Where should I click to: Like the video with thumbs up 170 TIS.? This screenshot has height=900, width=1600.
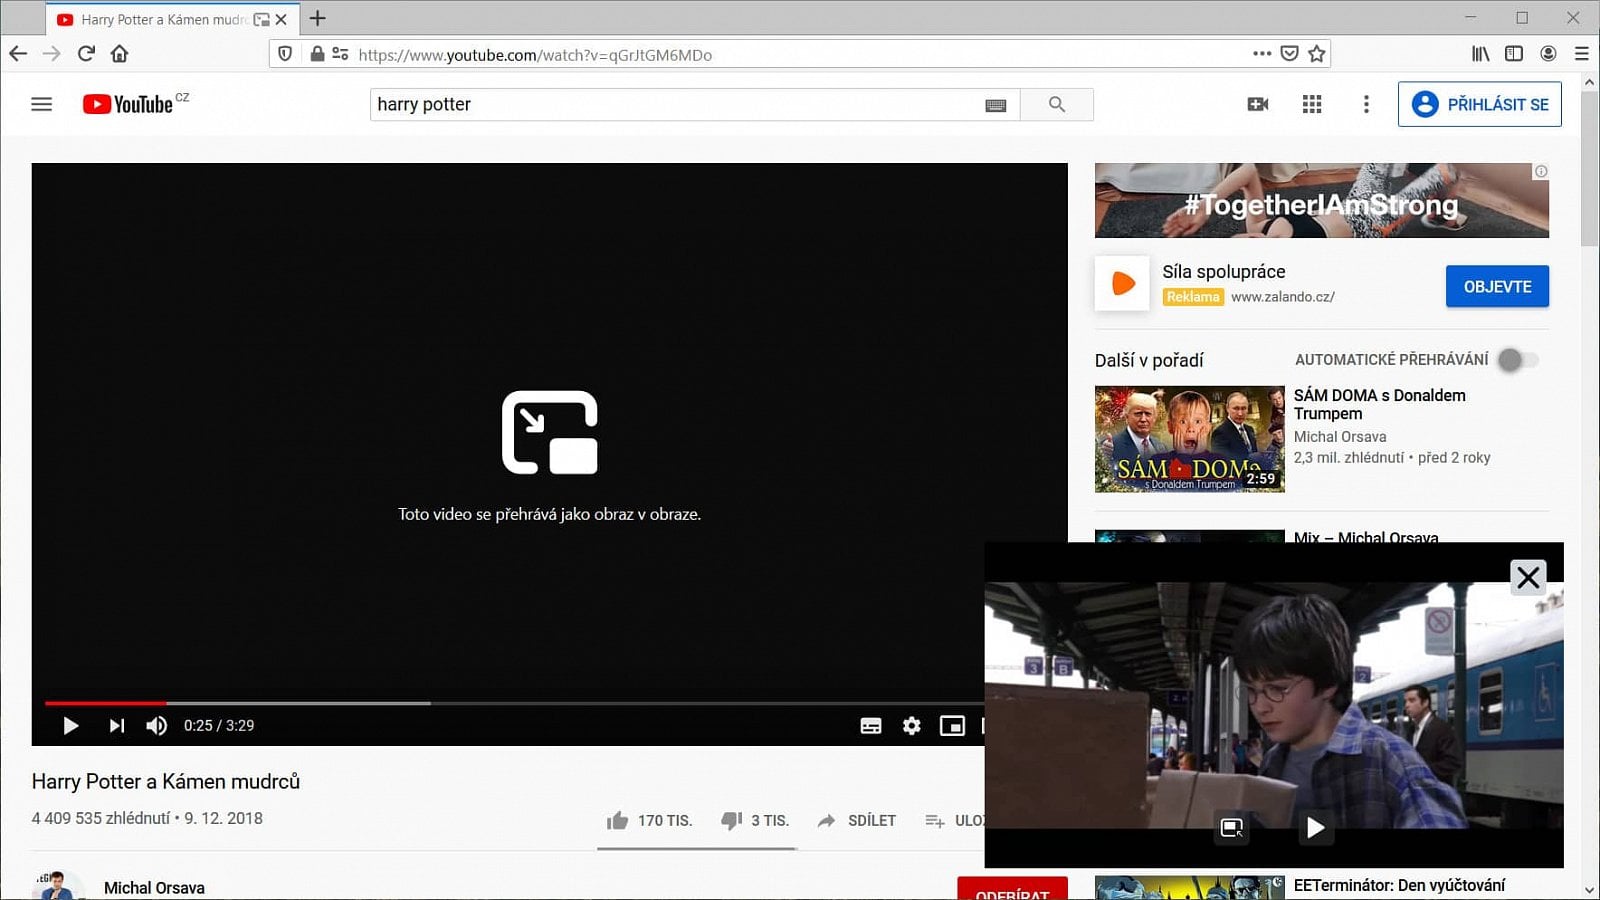coord(649,820)
